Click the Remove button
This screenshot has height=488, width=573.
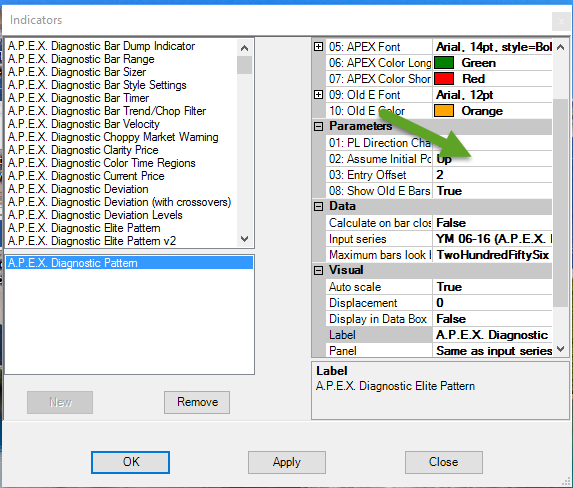click(x=197, y=402)
